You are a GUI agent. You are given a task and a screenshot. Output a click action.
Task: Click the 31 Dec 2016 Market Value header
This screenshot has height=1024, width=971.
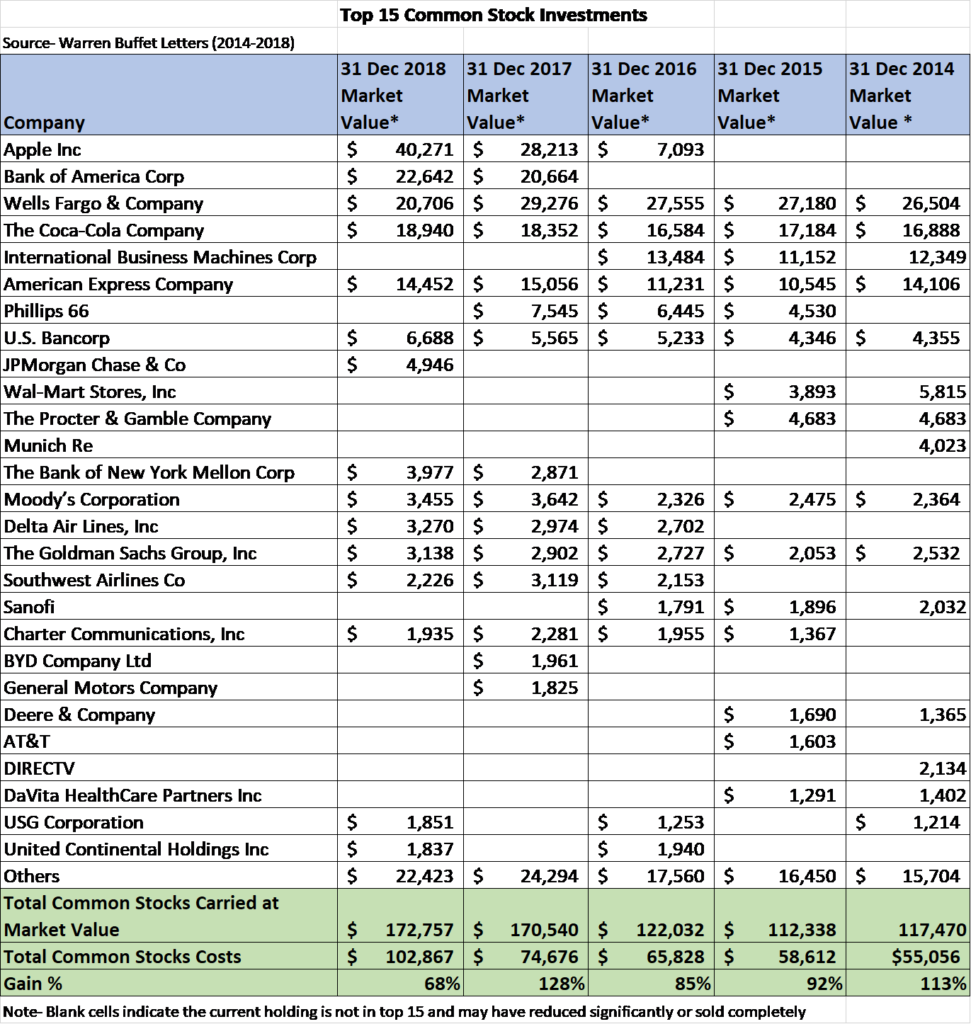[x=650, y=95]
